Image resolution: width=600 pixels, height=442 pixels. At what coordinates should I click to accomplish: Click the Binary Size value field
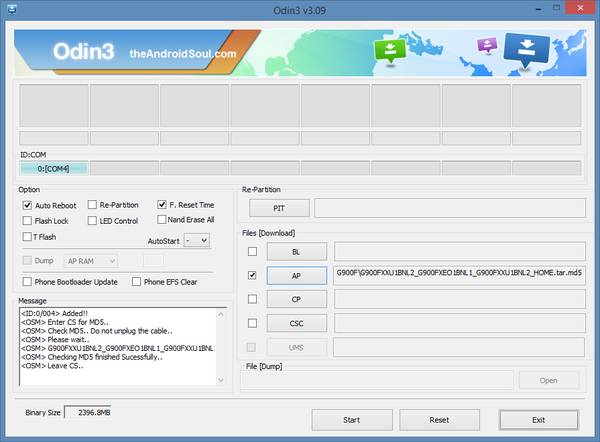88,413
